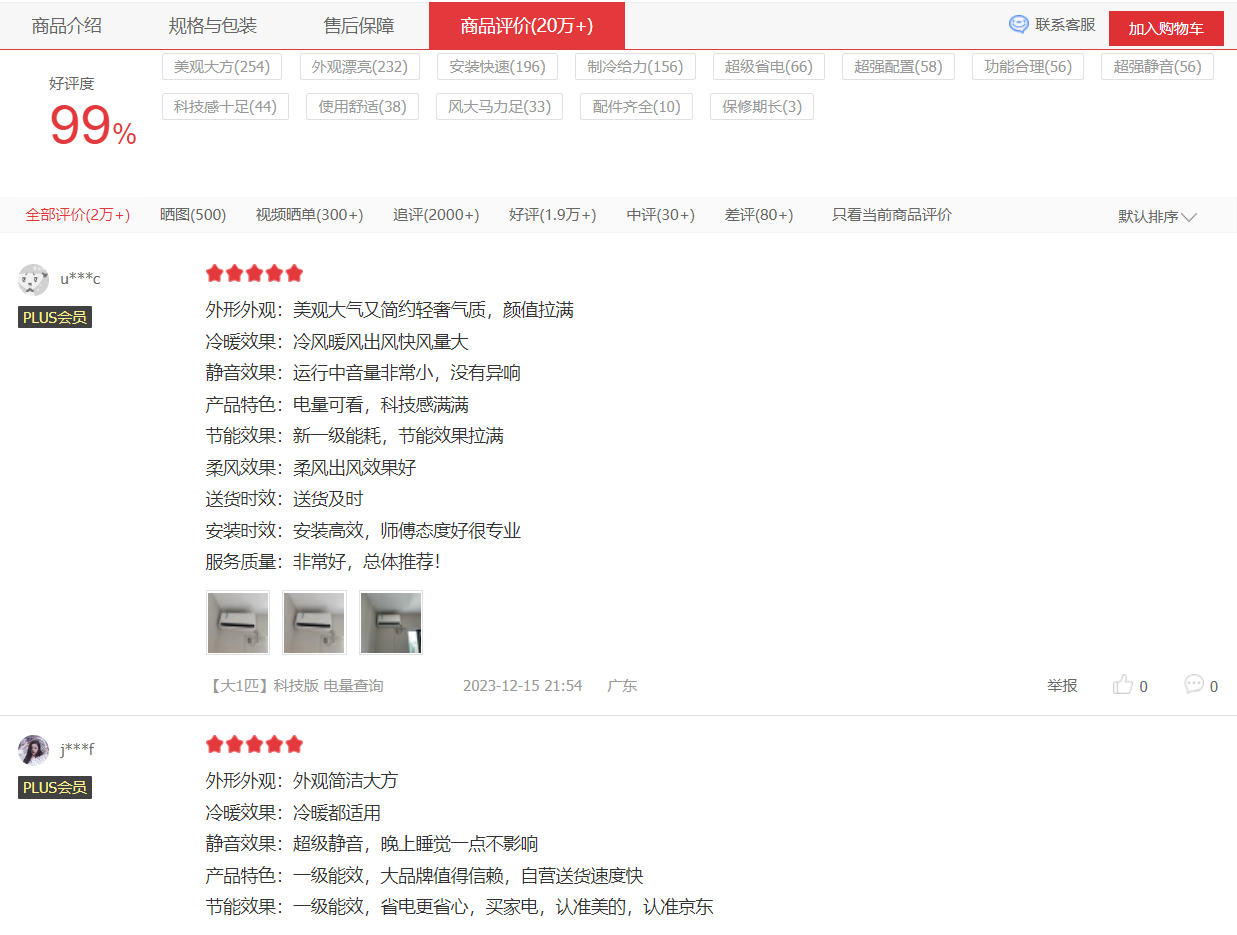The image size is (1237, 935).
Task: Select the 安装快速(196) tag
Action: (498, 67)
